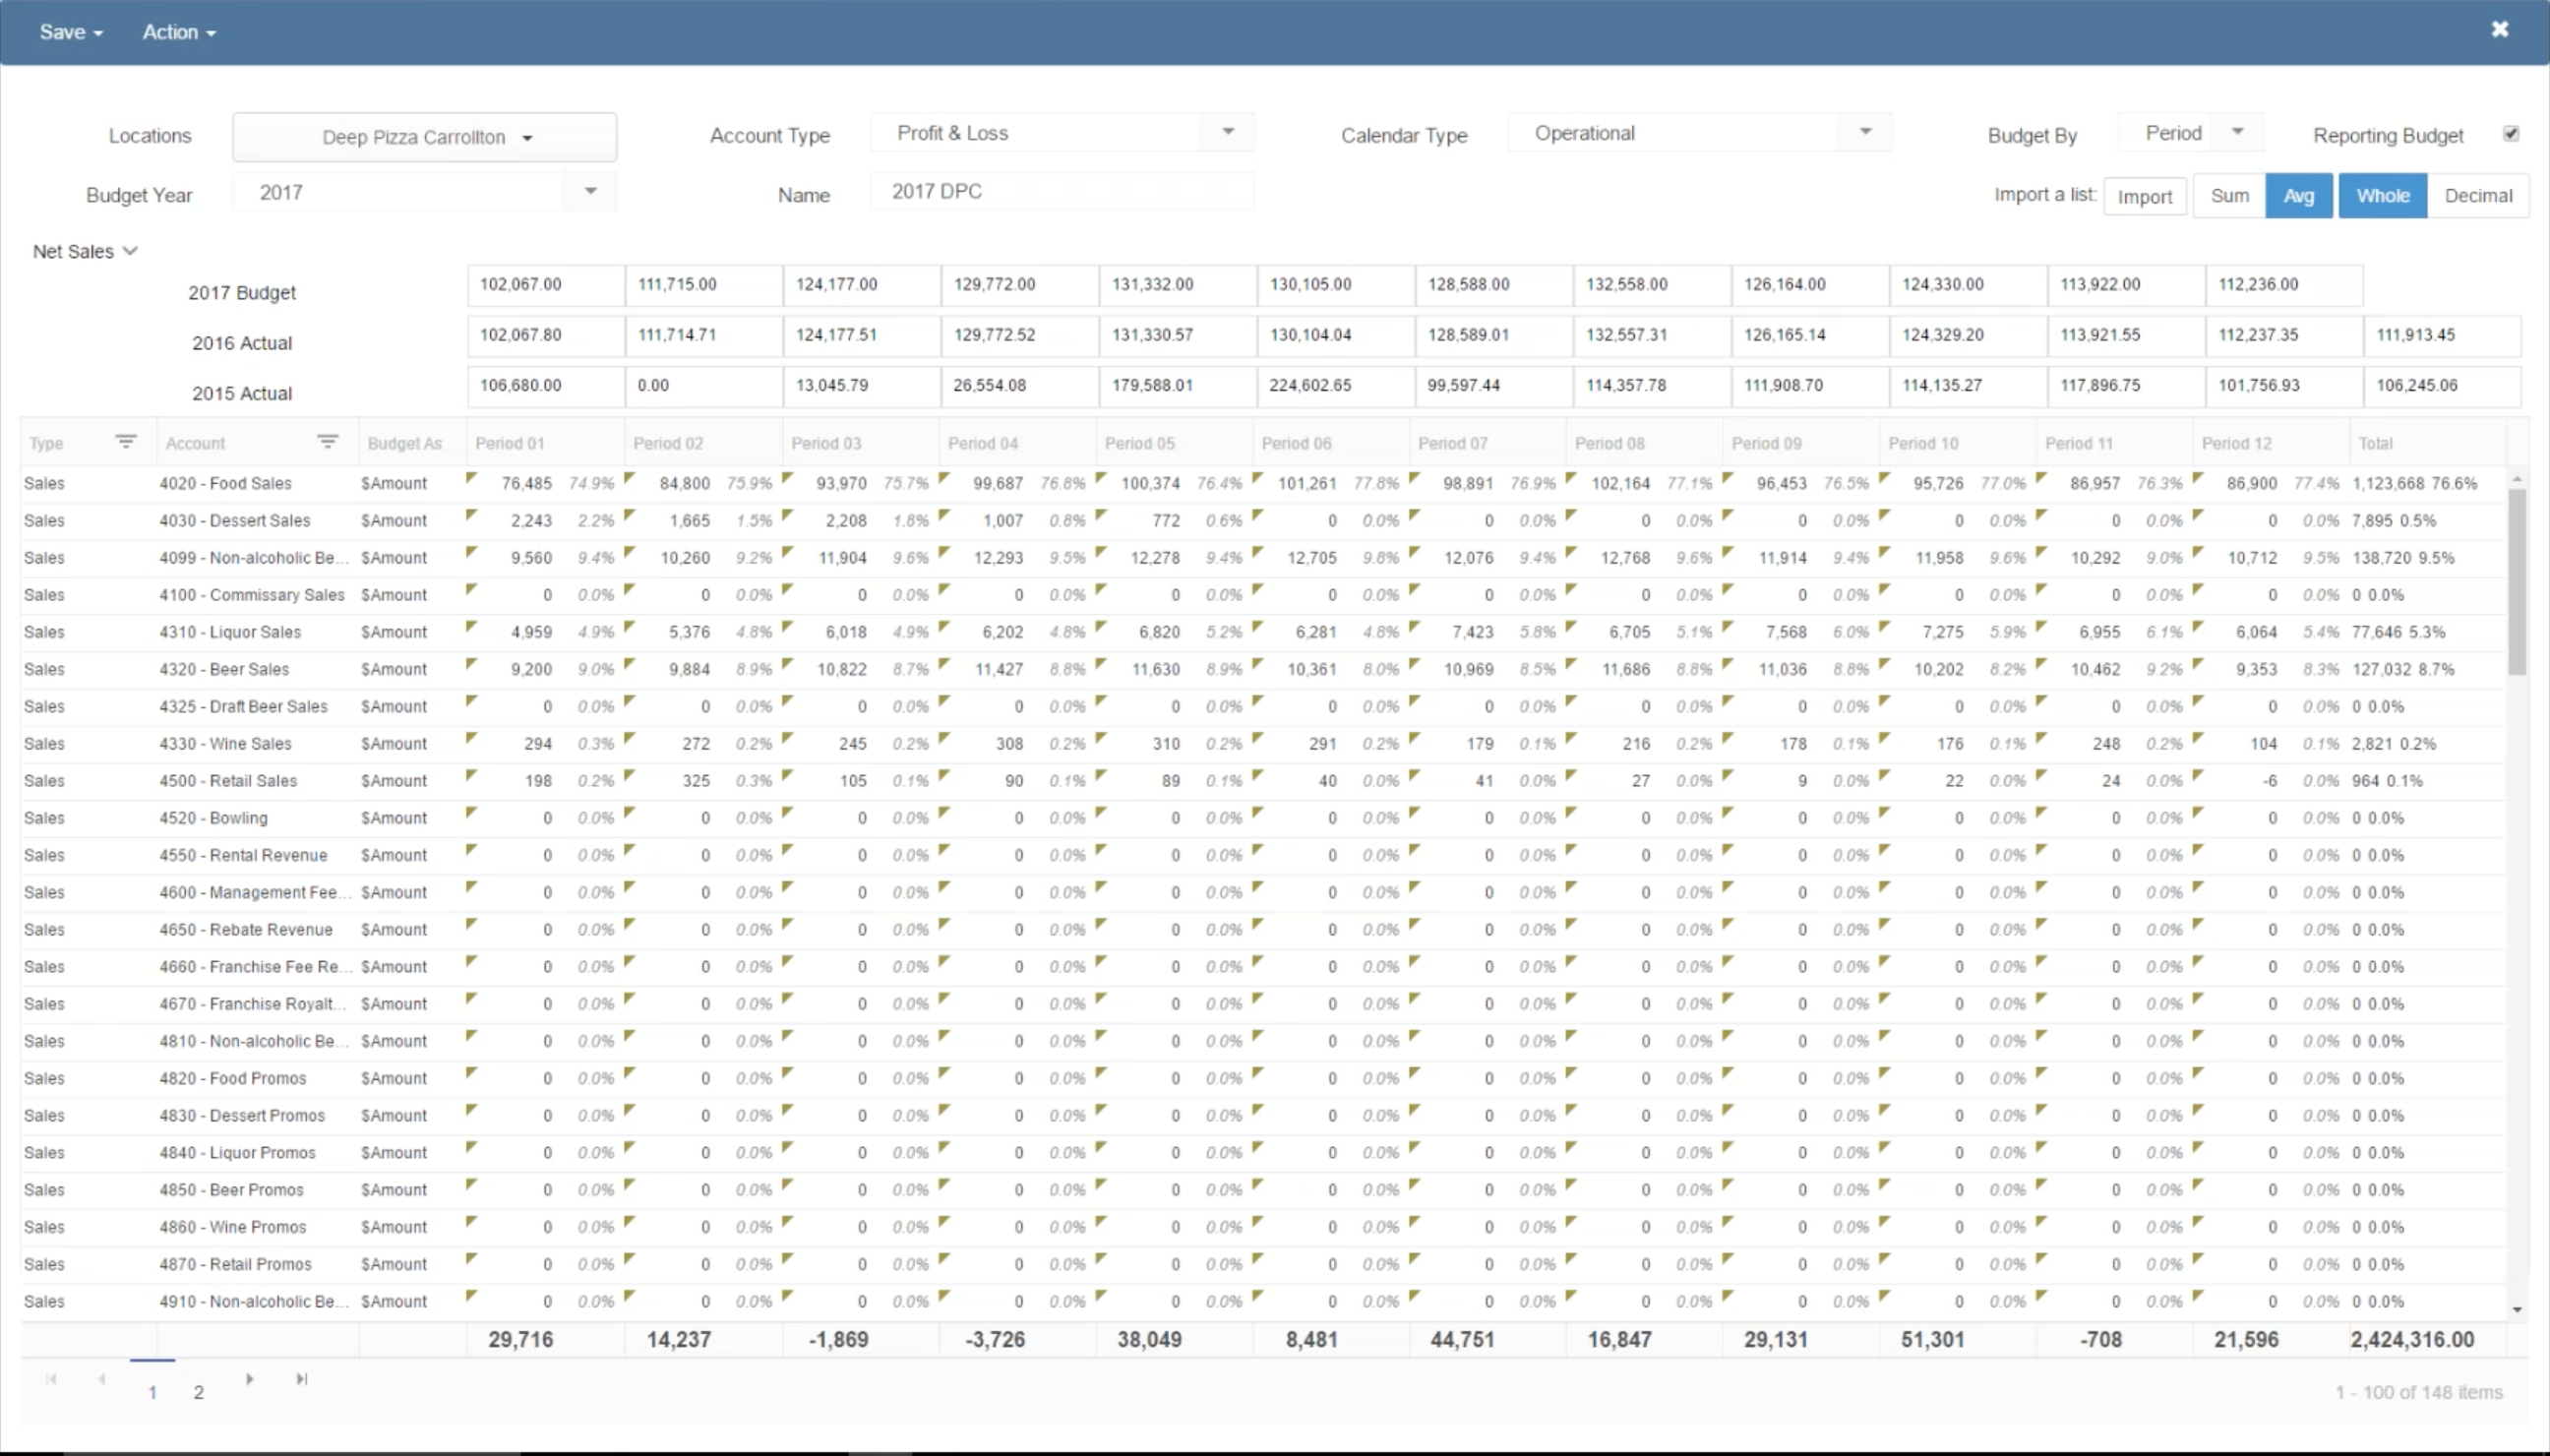Click the Import button
The height and width of the screenshot is (1456, 2550).
[2144, 197]
